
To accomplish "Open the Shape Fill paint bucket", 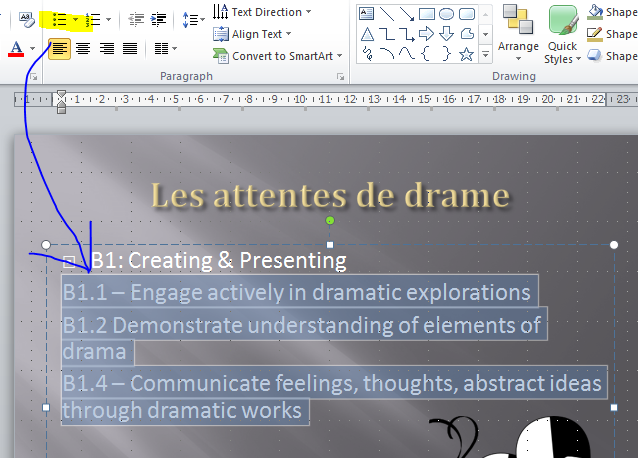I will click(612, 12).
